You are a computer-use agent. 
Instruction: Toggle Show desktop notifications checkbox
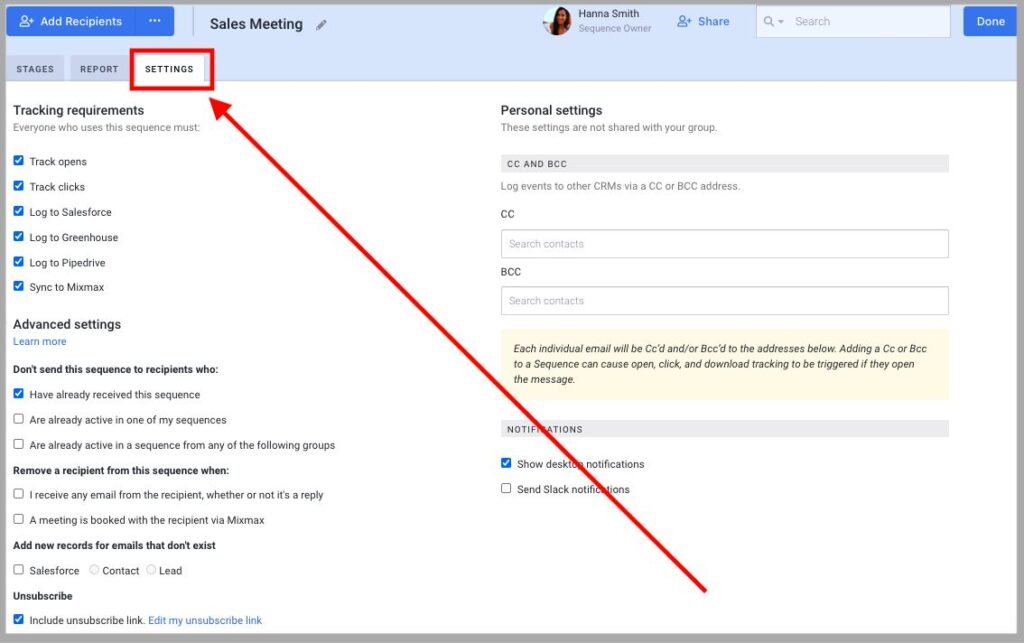506,463
